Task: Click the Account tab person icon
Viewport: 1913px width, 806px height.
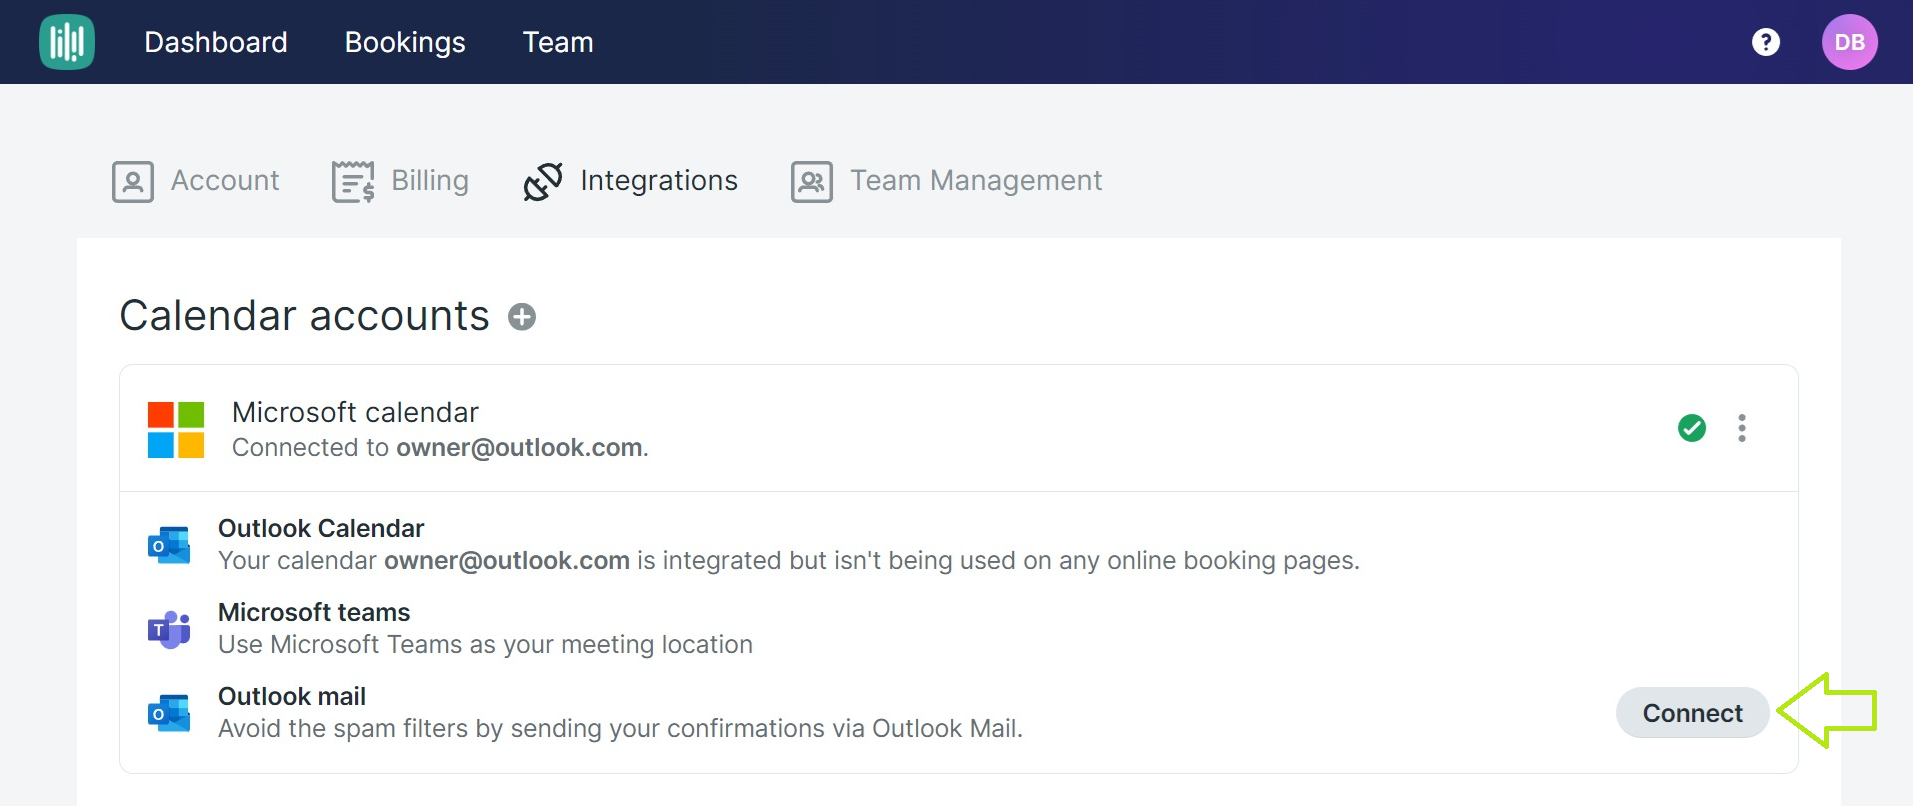Action: pos(133,182)
